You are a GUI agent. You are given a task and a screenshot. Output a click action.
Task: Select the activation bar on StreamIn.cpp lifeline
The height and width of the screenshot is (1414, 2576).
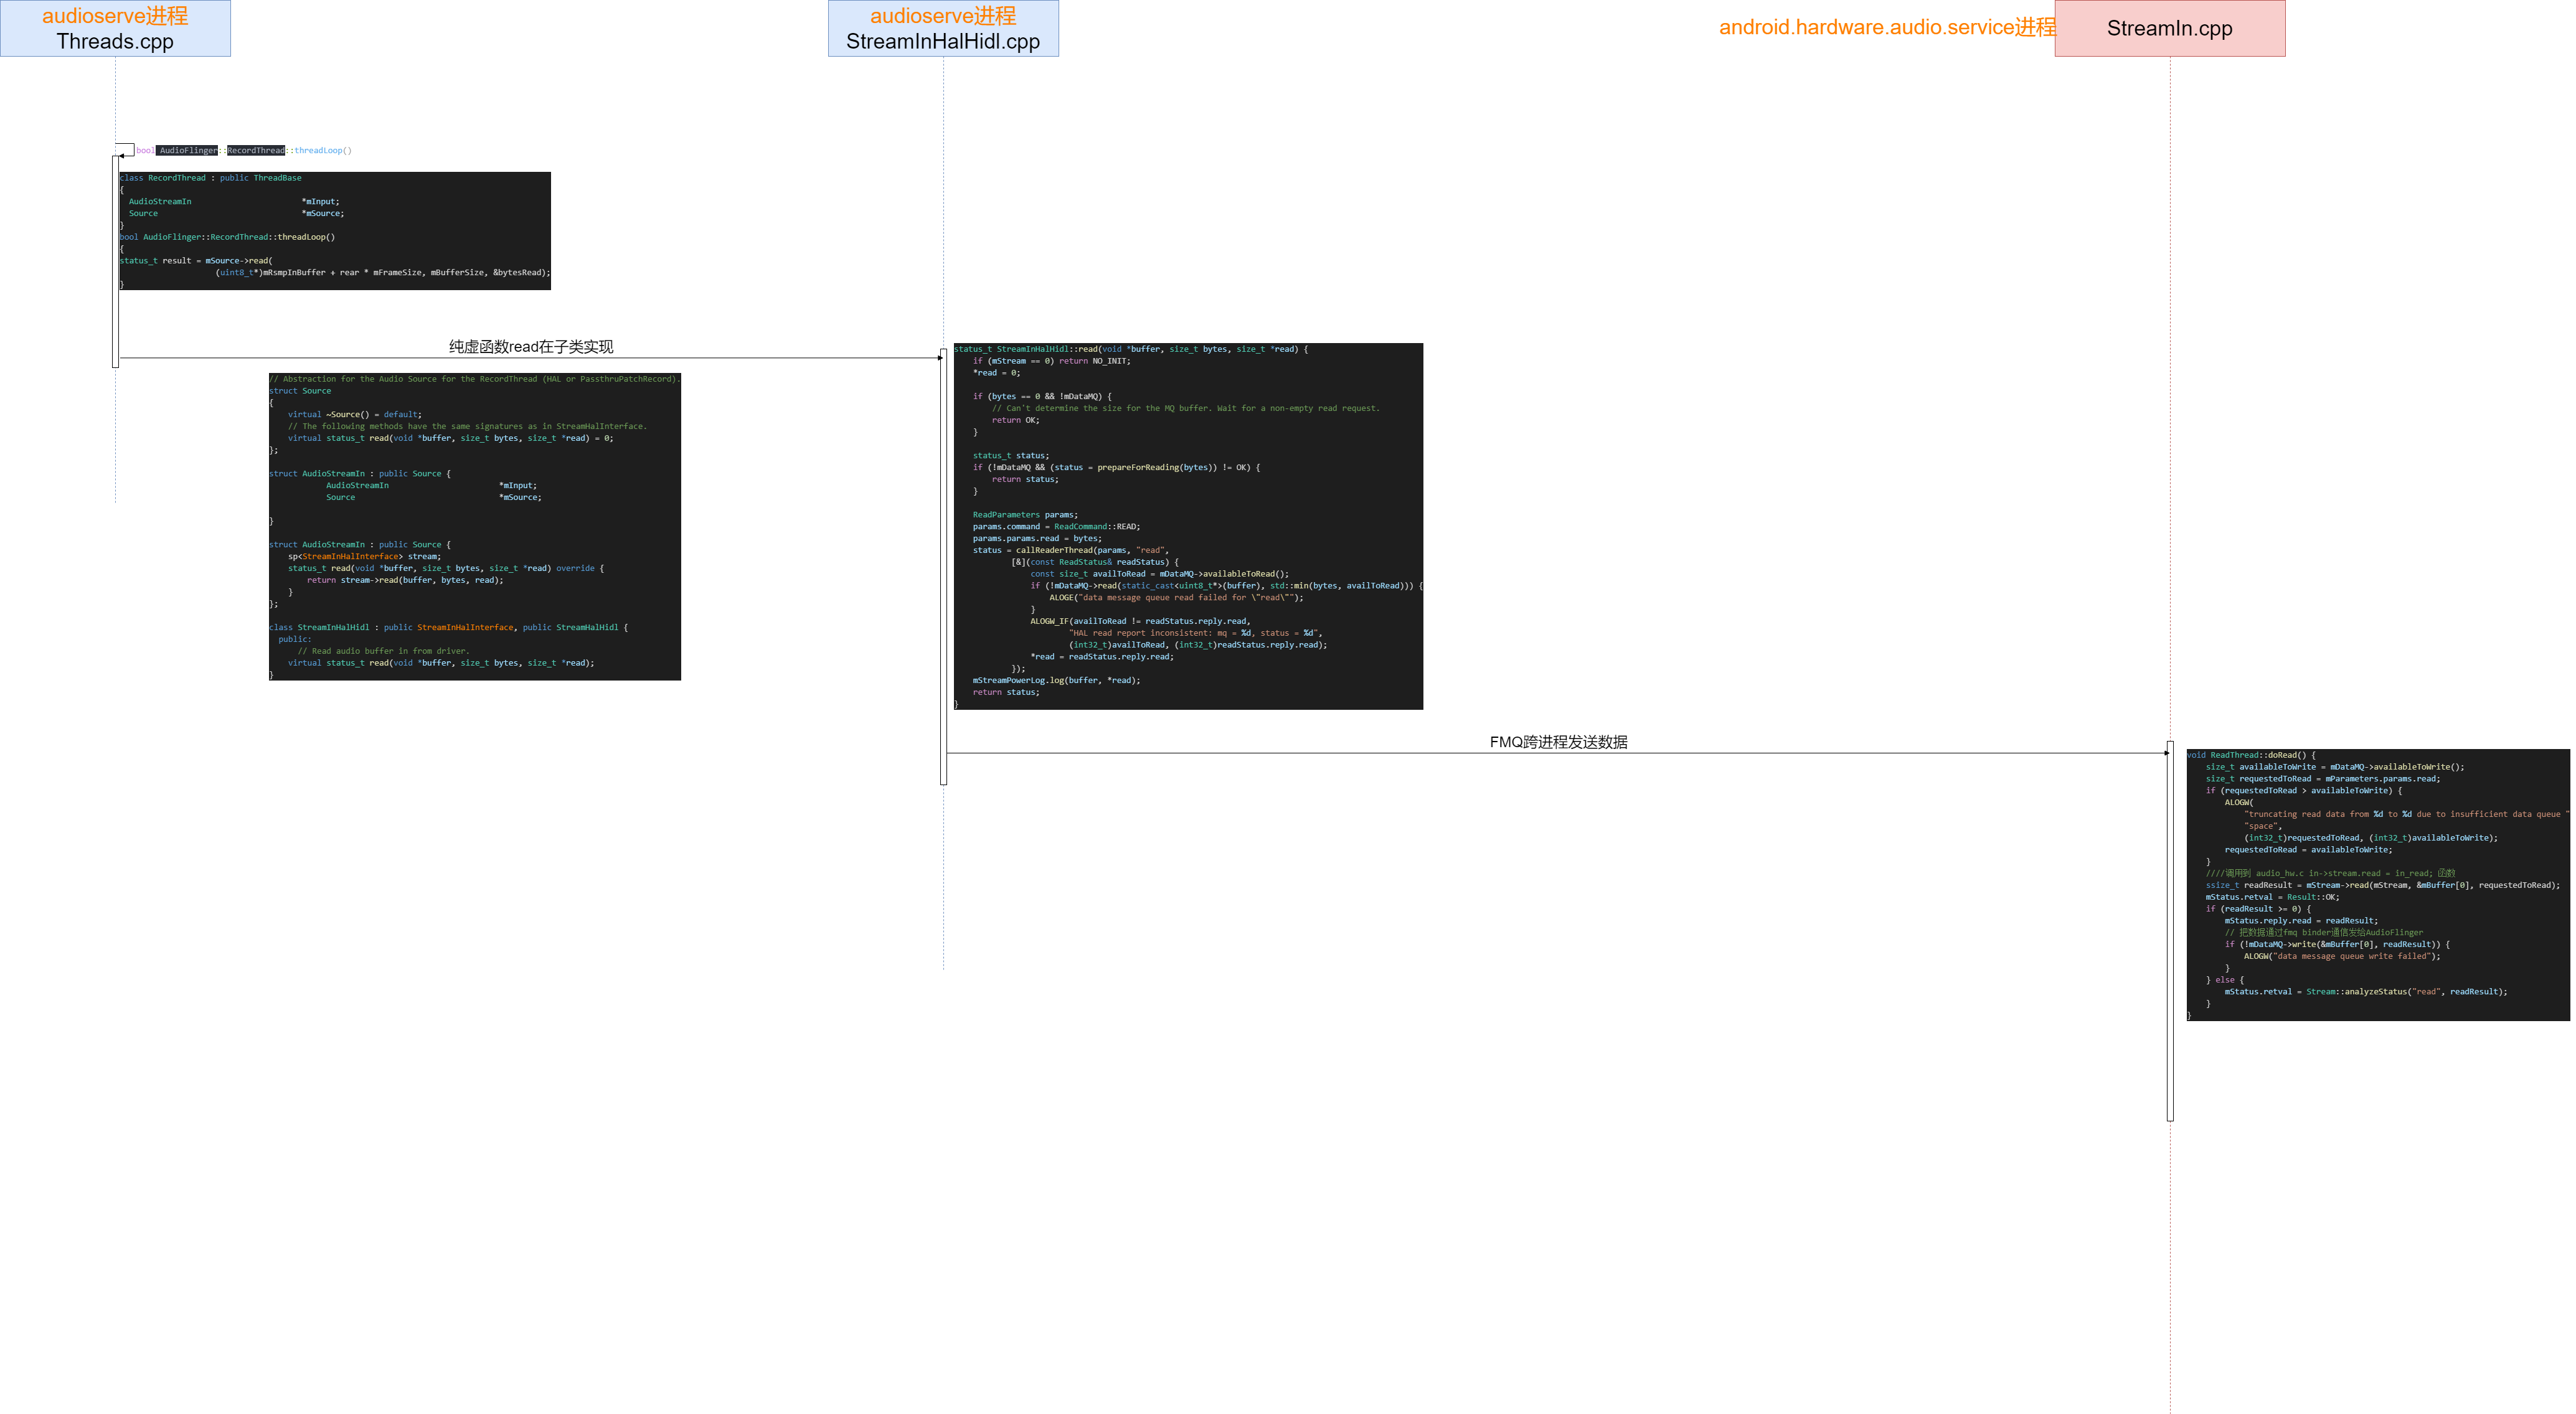coord(2169,931)
